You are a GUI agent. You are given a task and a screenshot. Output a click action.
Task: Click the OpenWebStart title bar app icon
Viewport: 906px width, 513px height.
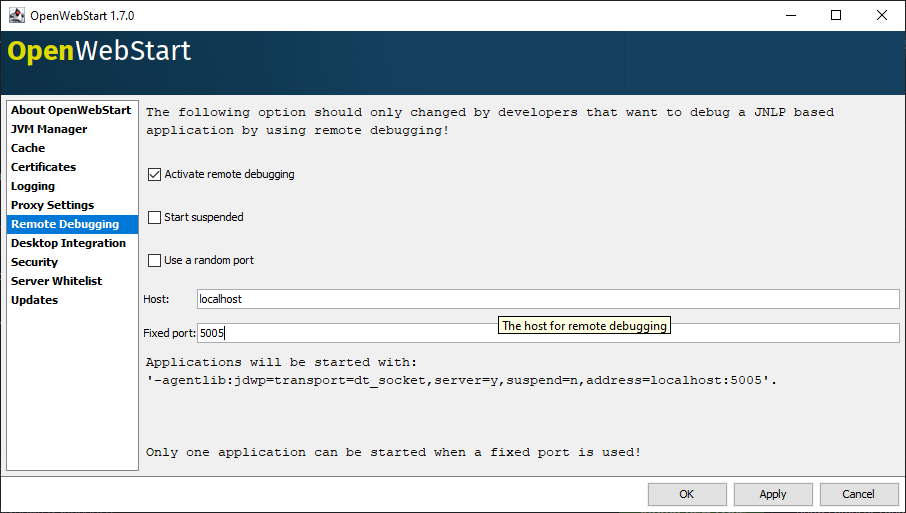(x=17, y=15)
